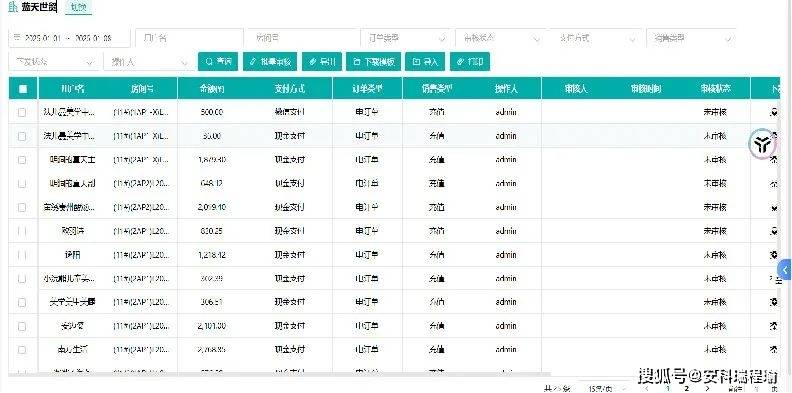The height and width of the screenshot is (393, 792).
Task: Open the 下发状态 filter dropdown
Action: (54, 62)
